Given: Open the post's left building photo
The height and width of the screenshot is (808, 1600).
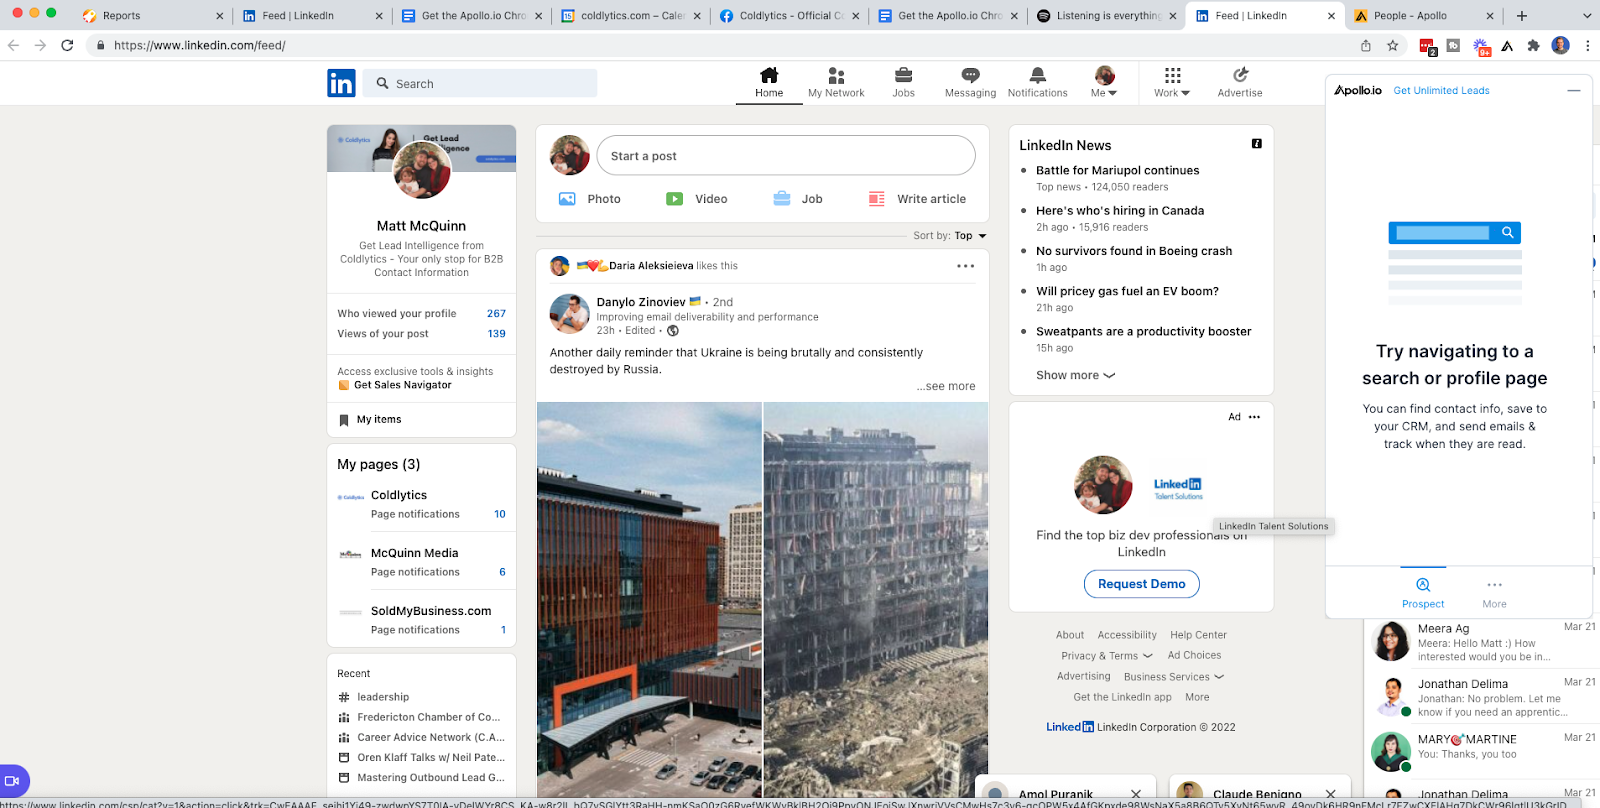Looking at the screenshot, I should pos(649,600).
